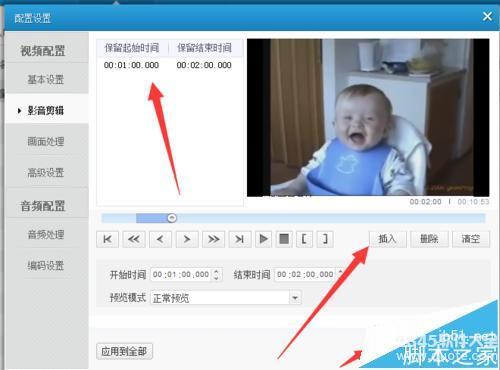Screen dimensions: 500x370
Task: Click the 清空 (clear) button
Action: click(x=471, y=239)
